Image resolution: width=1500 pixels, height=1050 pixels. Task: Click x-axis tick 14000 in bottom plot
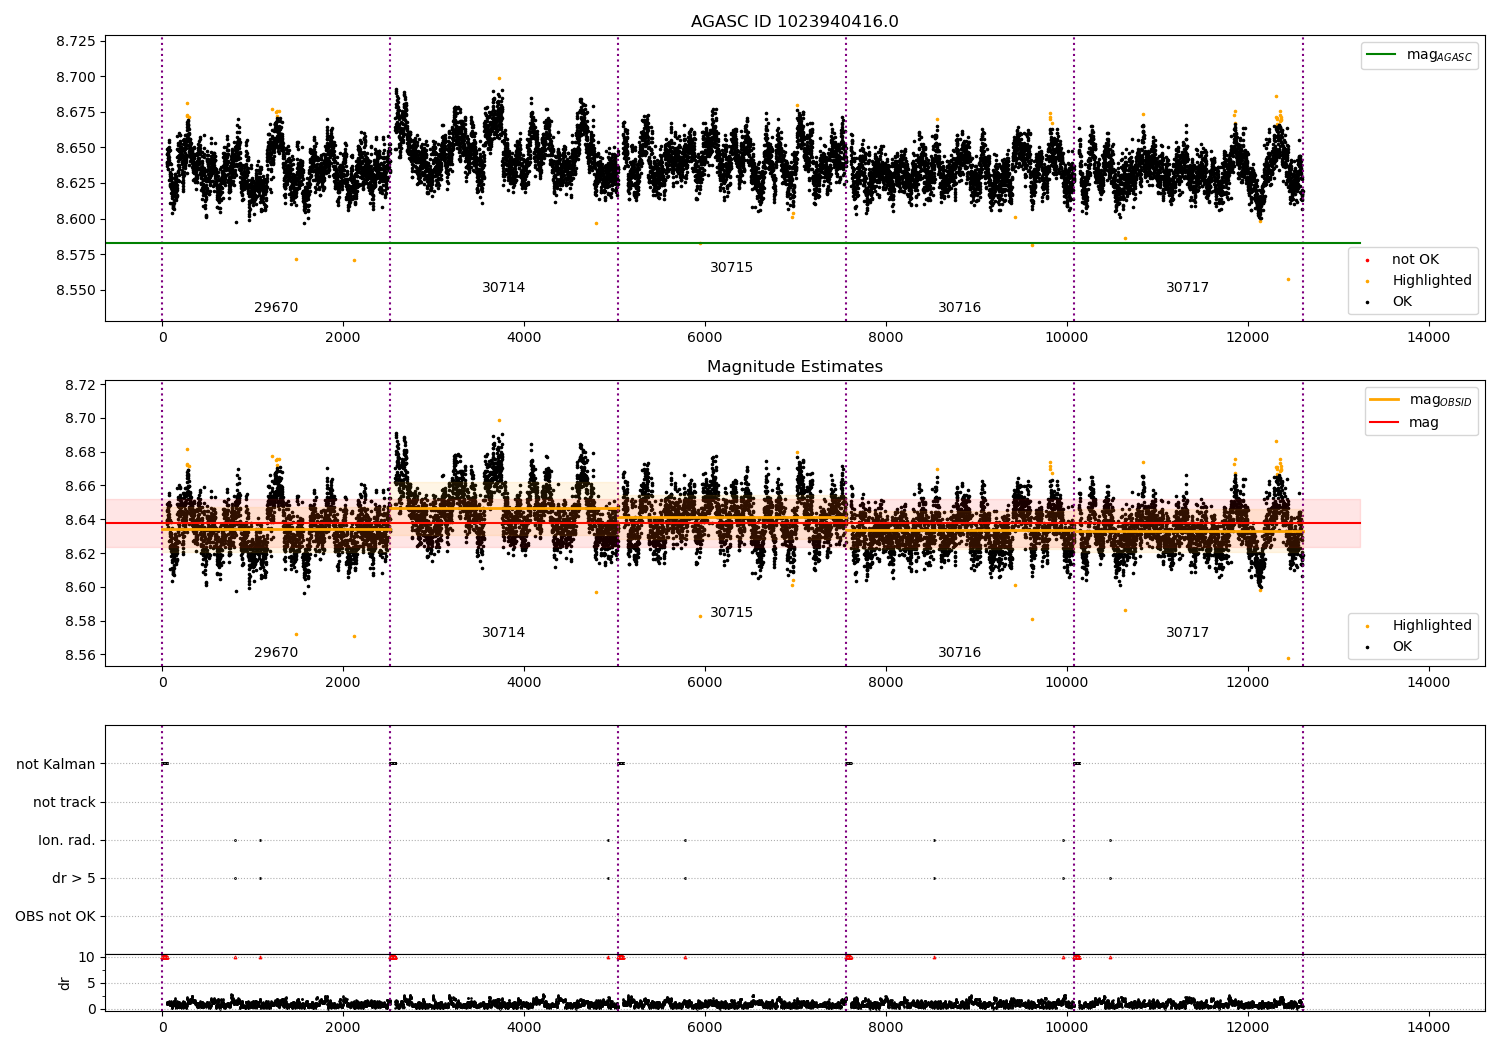(x=1428, y=1027)
